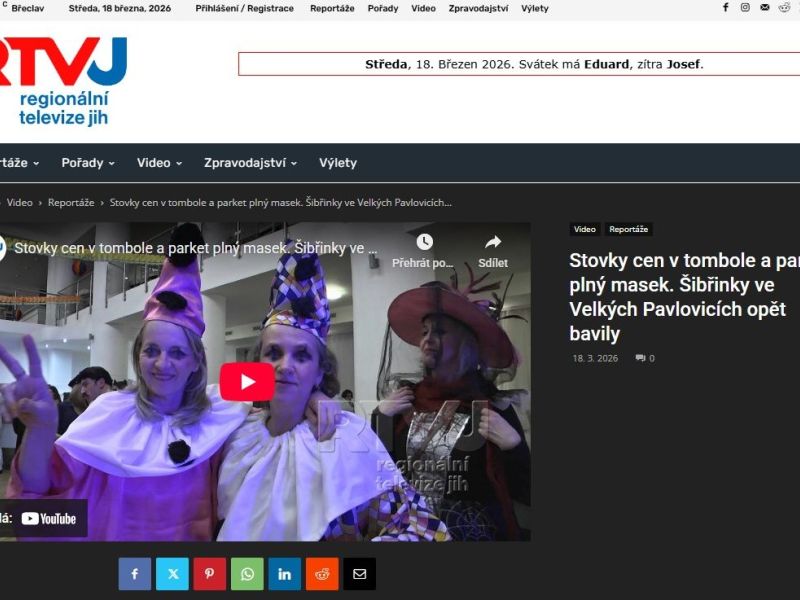Share via WhatsApp icon

(247, 574)
